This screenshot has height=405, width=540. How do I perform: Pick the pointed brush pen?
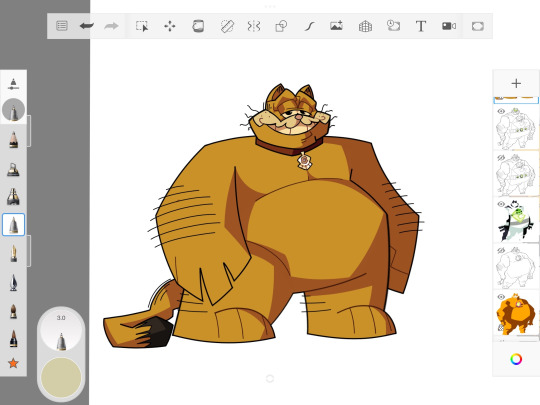[x=13, y=283]
